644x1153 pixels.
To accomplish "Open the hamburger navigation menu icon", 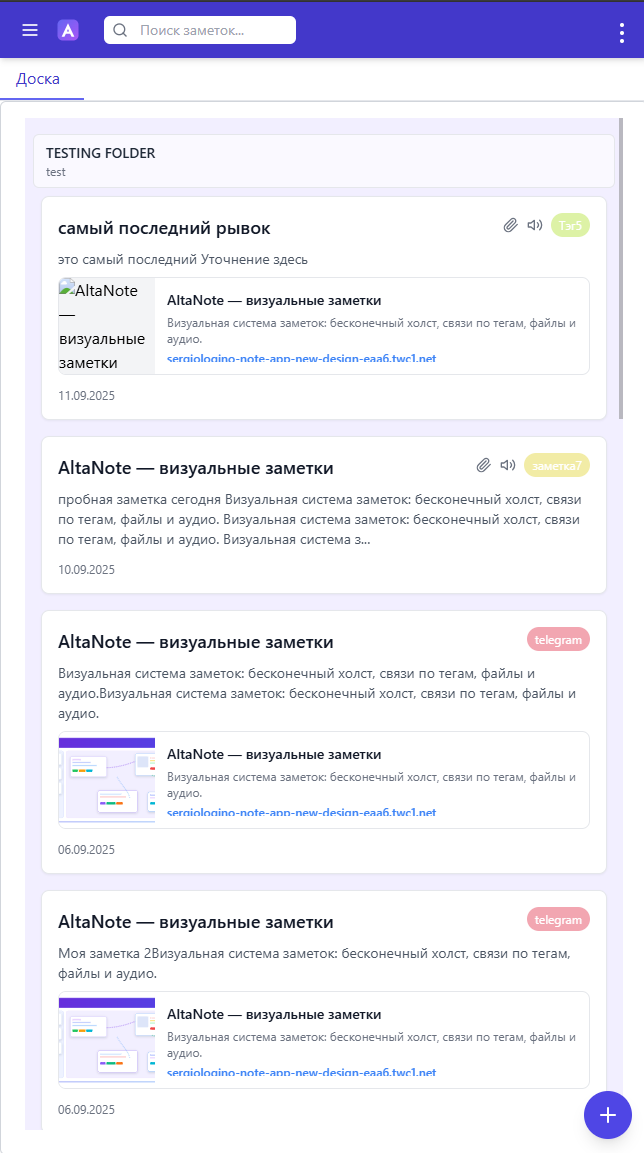I will pos(29,29).
